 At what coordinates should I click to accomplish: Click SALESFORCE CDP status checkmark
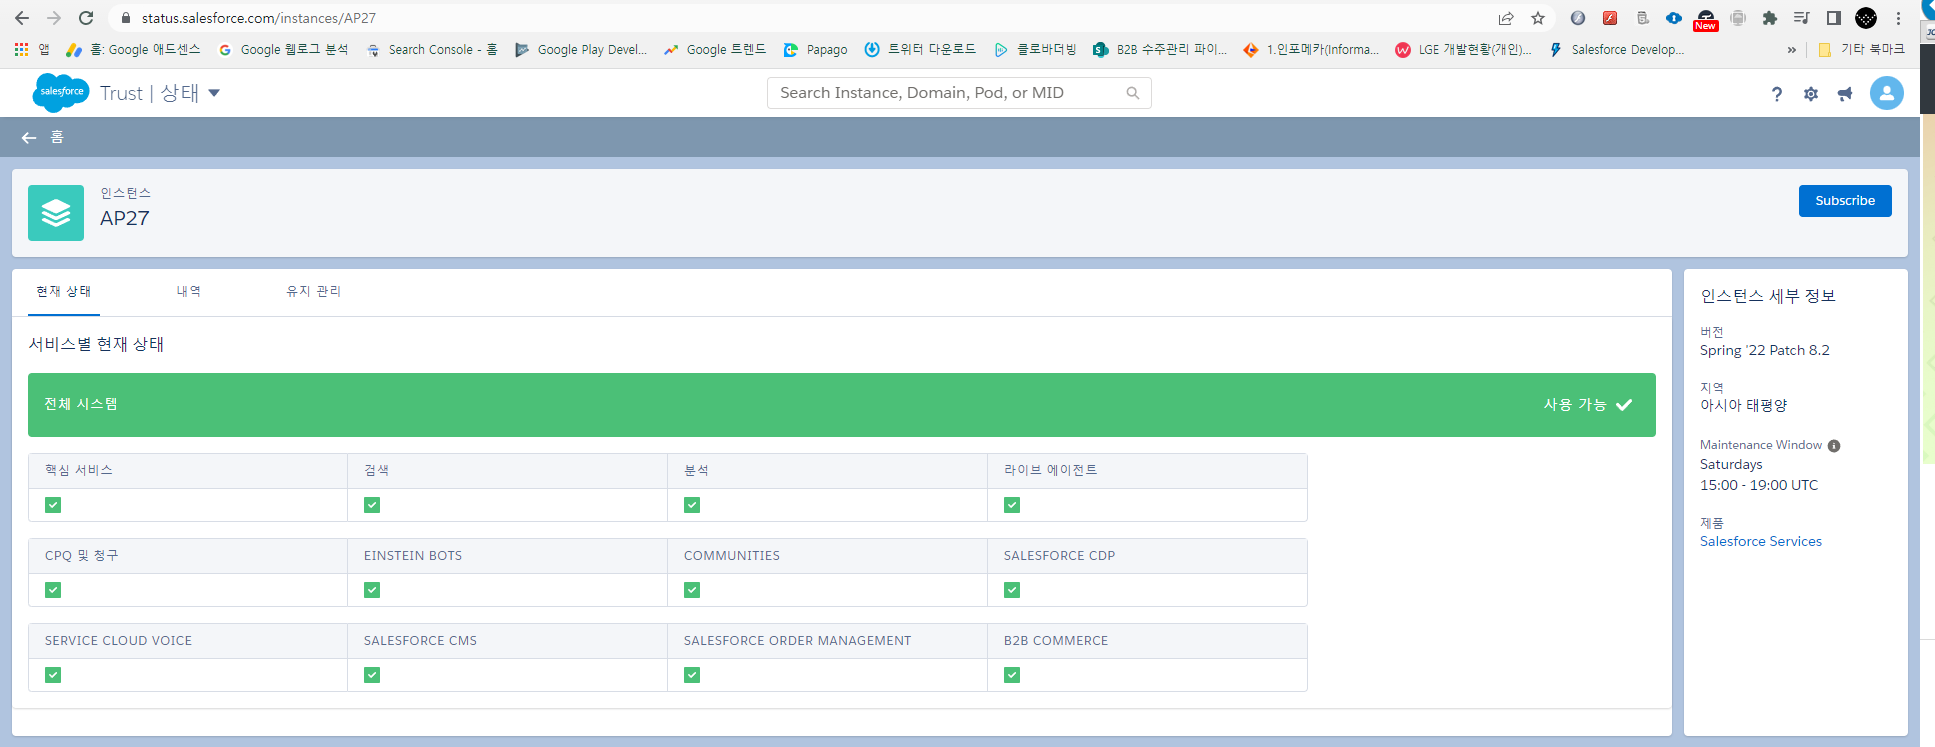pyautogui.click(x=1012, y=590)
